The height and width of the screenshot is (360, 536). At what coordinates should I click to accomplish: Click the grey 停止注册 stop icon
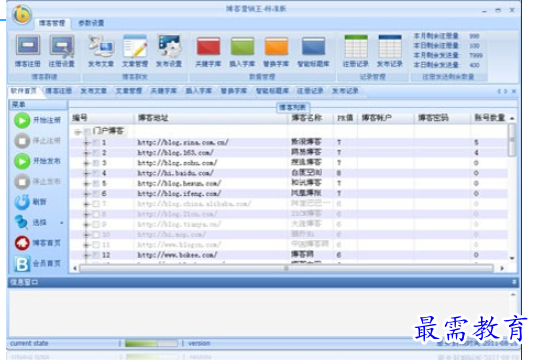(x=22, y=141)
